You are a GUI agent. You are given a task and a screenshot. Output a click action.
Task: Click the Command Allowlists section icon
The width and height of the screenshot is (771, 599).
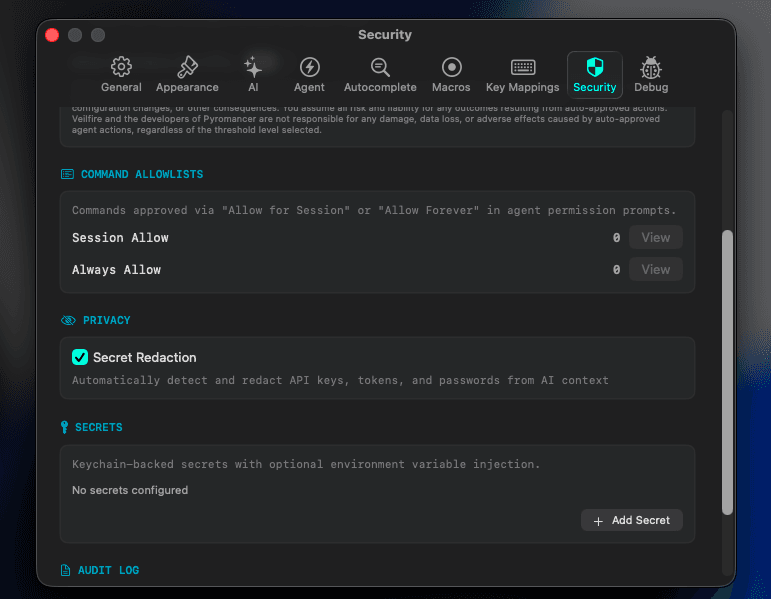[x=67, y=174]
